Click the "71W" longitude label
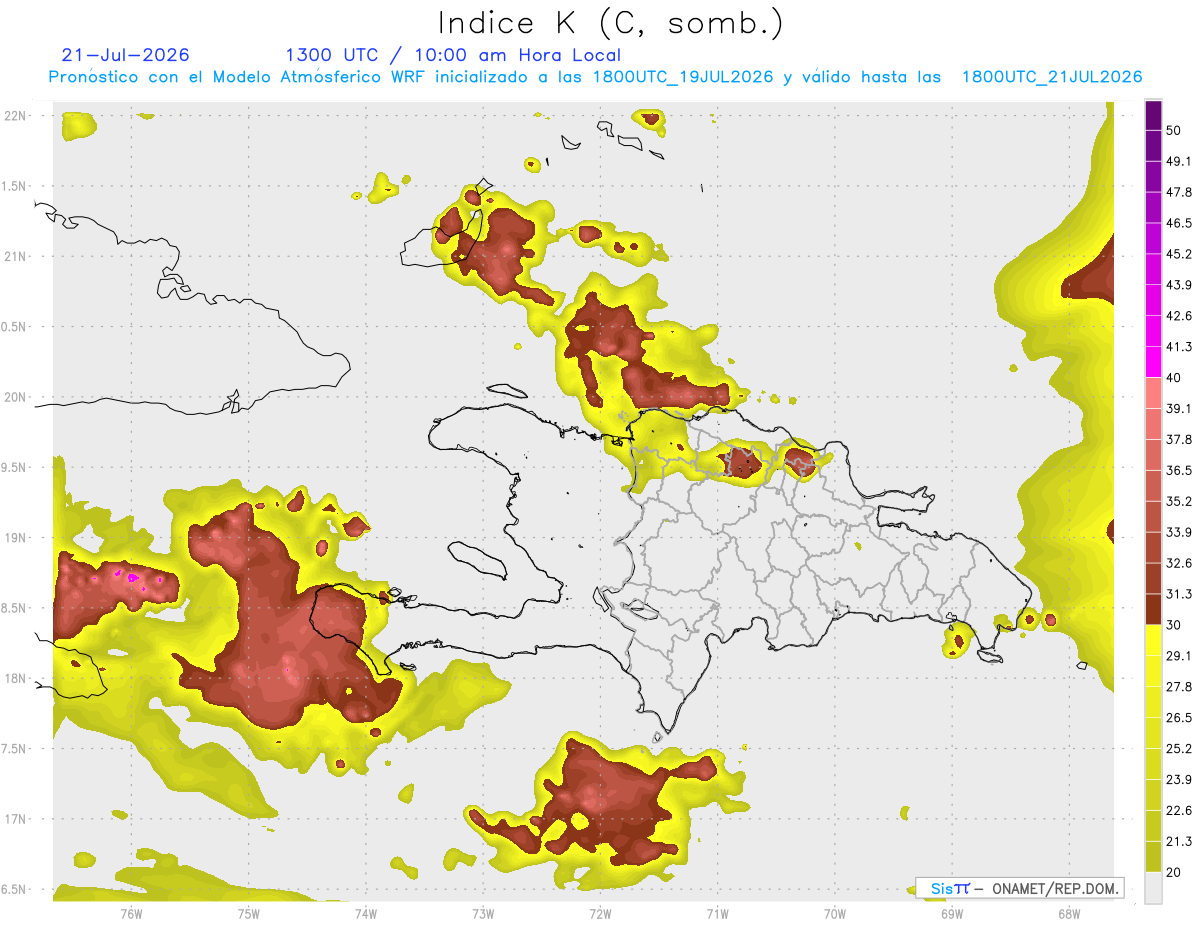1200x927 pixels. tap(717, 913)
